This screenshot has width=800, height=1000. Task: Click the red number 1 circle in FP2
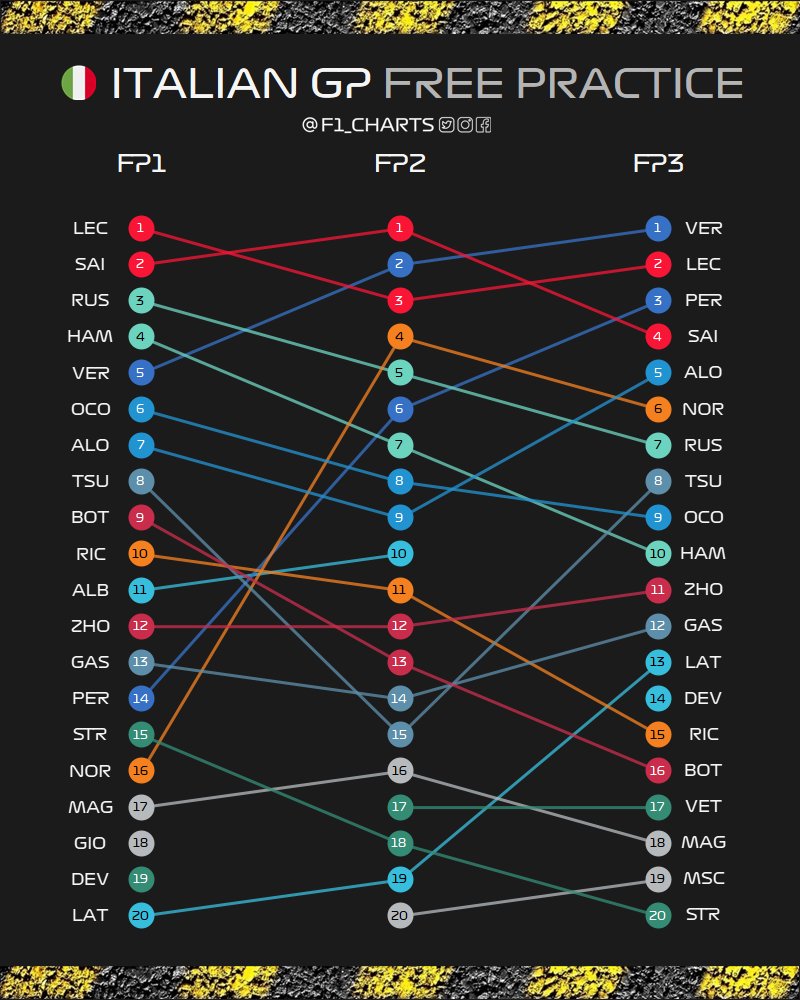point(399,228)
